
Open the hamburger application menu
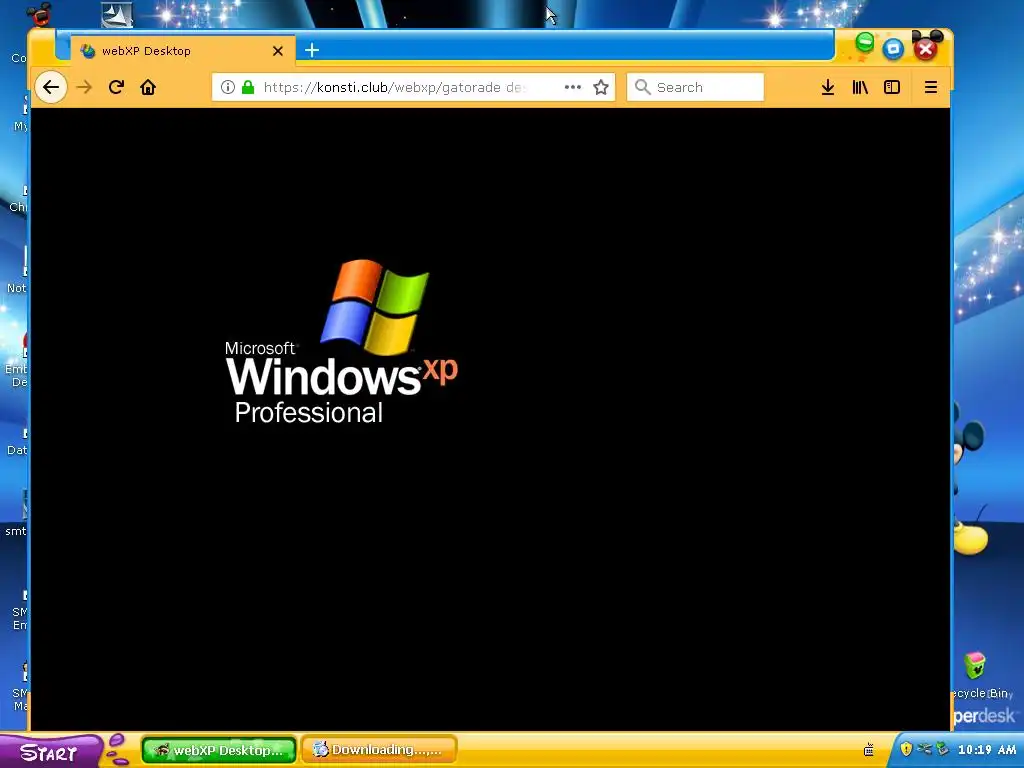(x=931, y=88)
